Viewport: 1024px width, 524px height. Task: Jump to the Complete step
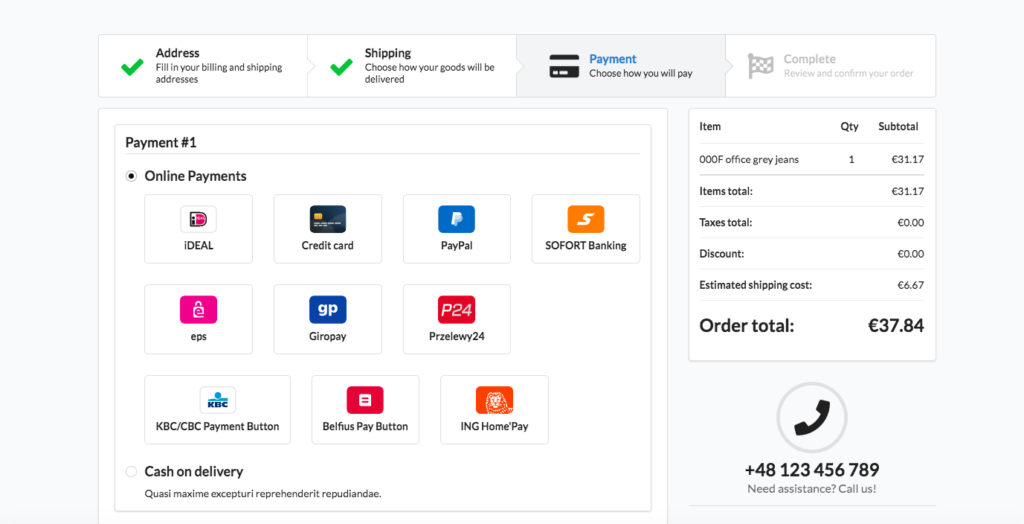tap(831, 66)
